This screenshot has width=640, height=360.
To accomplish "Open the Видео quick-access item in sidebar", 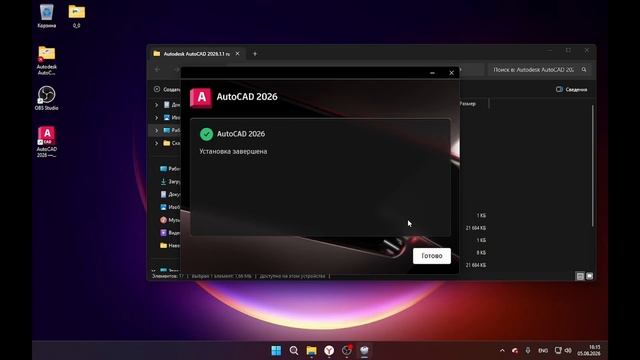I will (170, 233).
